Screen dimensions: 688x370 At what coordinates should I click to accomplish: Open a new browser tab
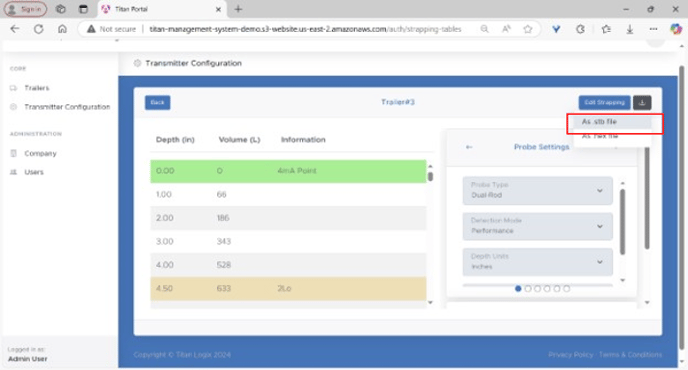pyautogui.click(x=238, y=9)
